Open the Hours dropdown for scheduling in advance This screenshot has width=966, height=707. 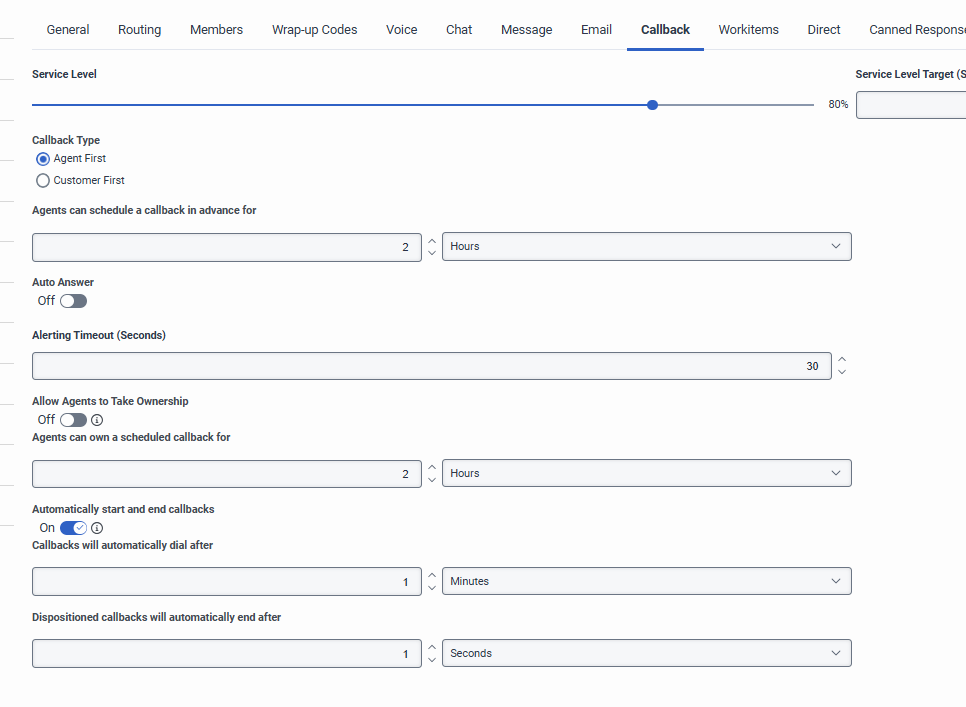point(646,247)
